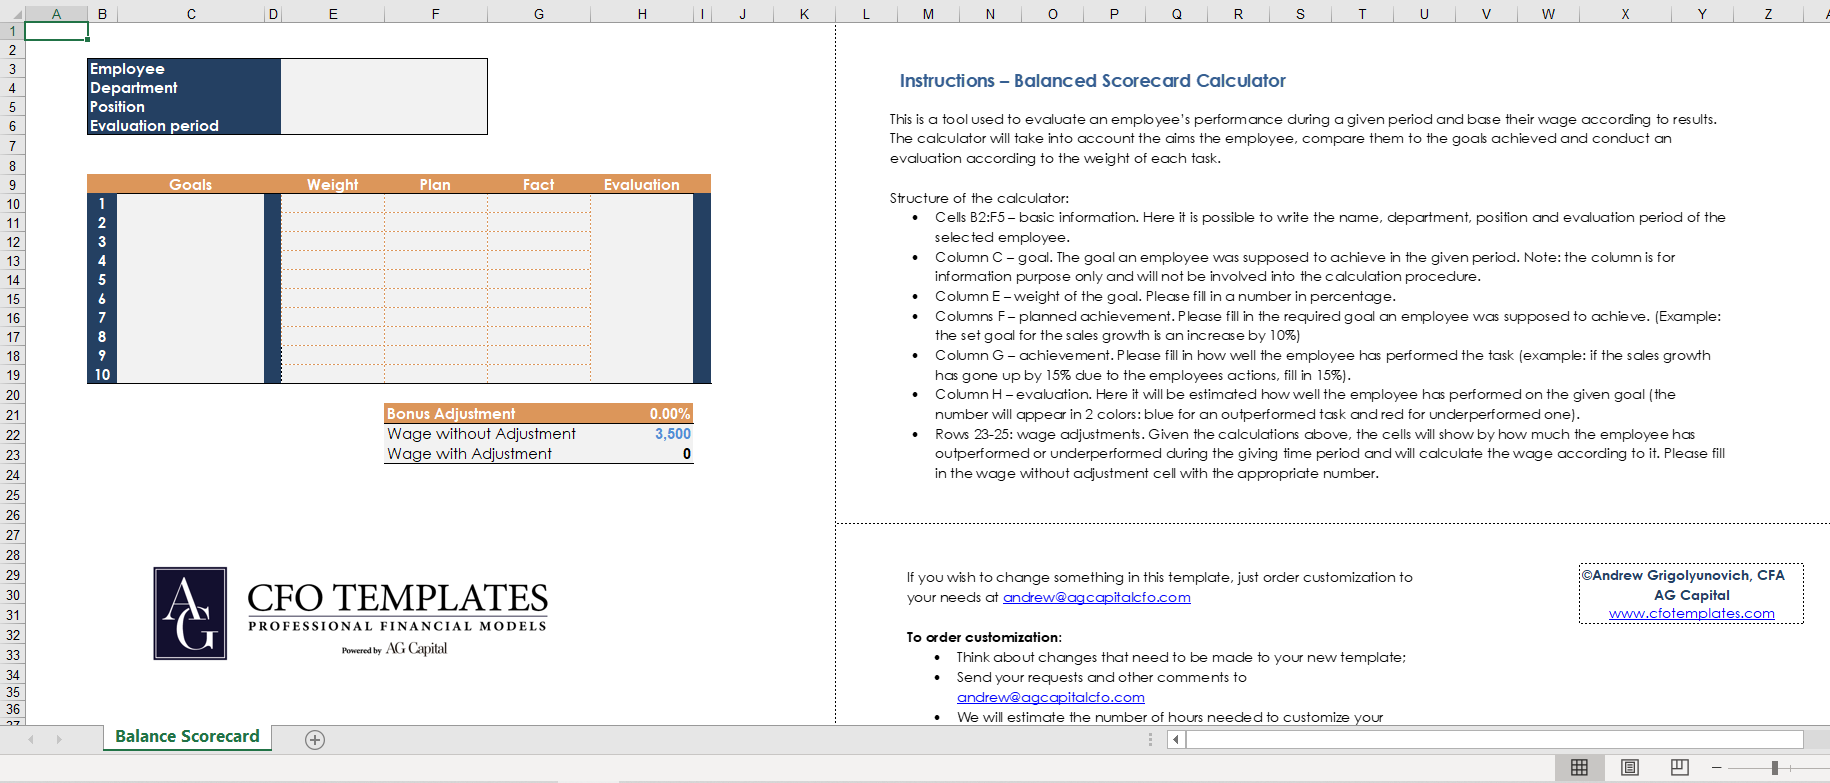Click goal number 5 cell
This screenshot has width=1830, height=783.
tap(102, 280)
